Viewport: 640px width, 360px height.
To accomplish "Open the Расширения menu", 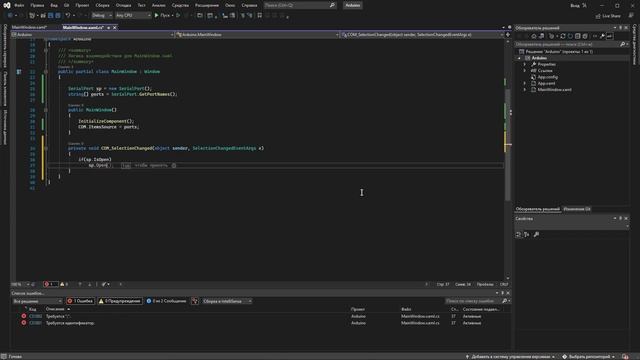I will click(207, 5).
